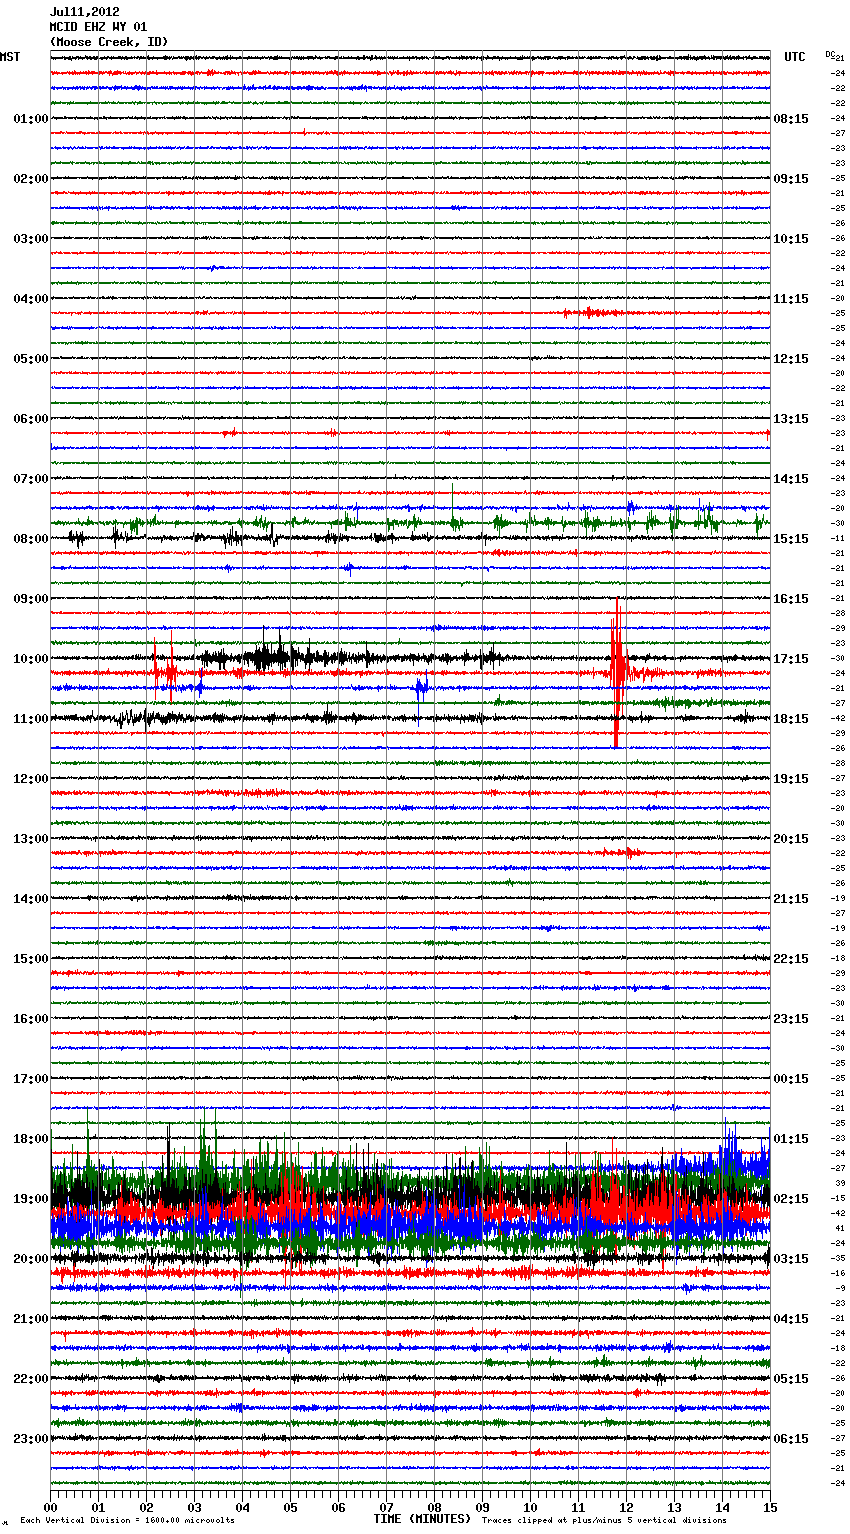Screen dimensions: 850x1534
Task: Click the location label "(Moose Creek, ID)"
Action: (x=109, y=42)
